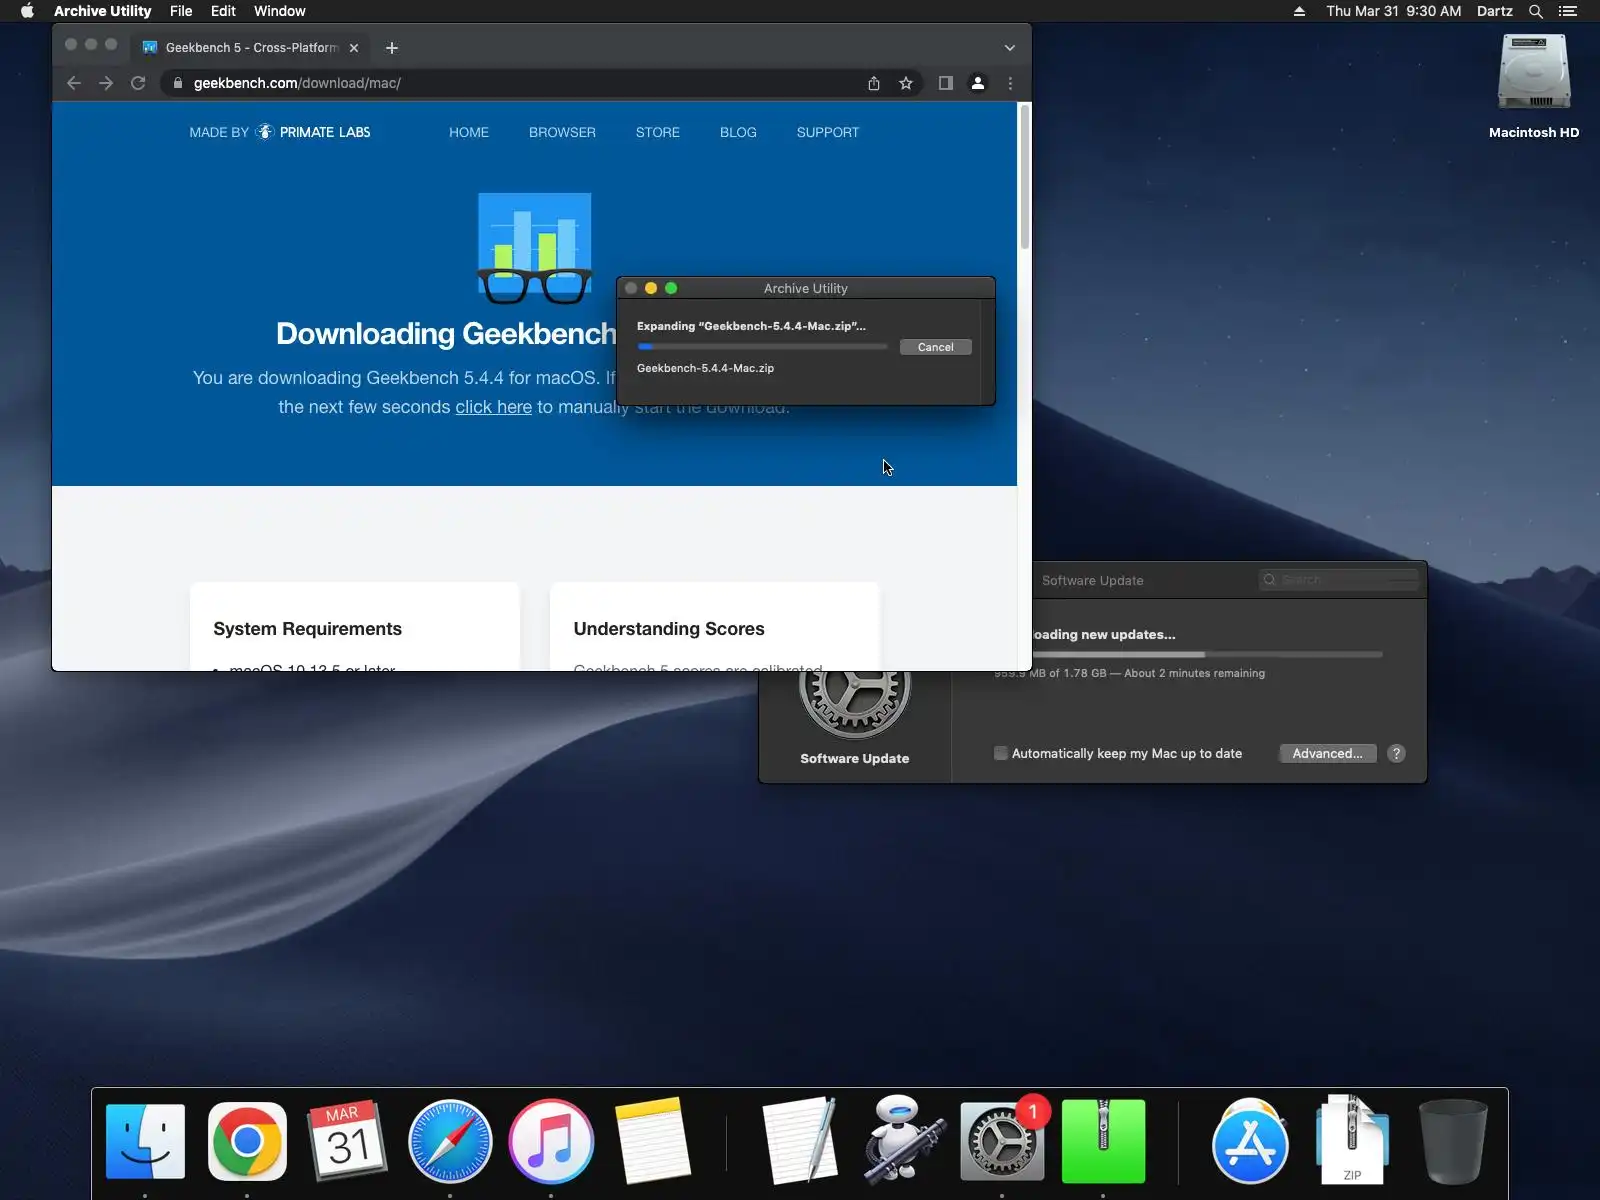Launch Google Chrome from the Dock
The height and width of the screenshot is (1200, 1600).
[247, 1141]
